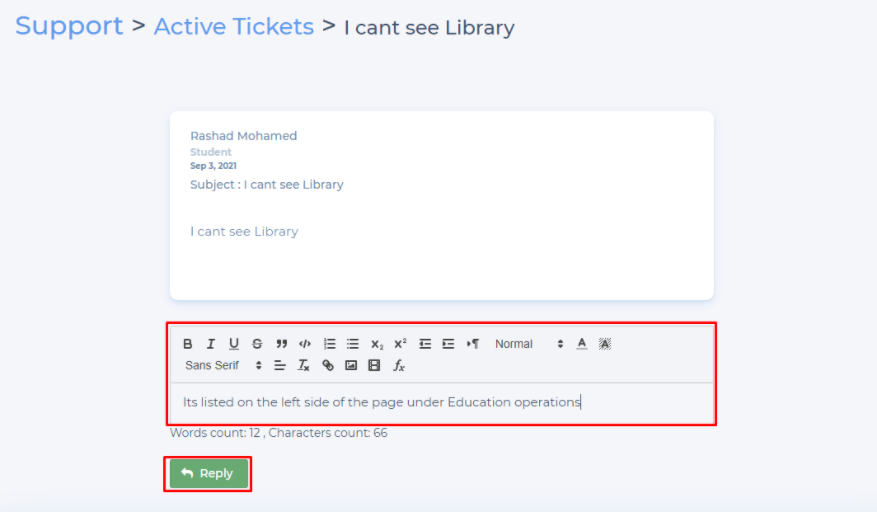
Task: Apply subscript formatting
Action: click(x=377, y=344)
